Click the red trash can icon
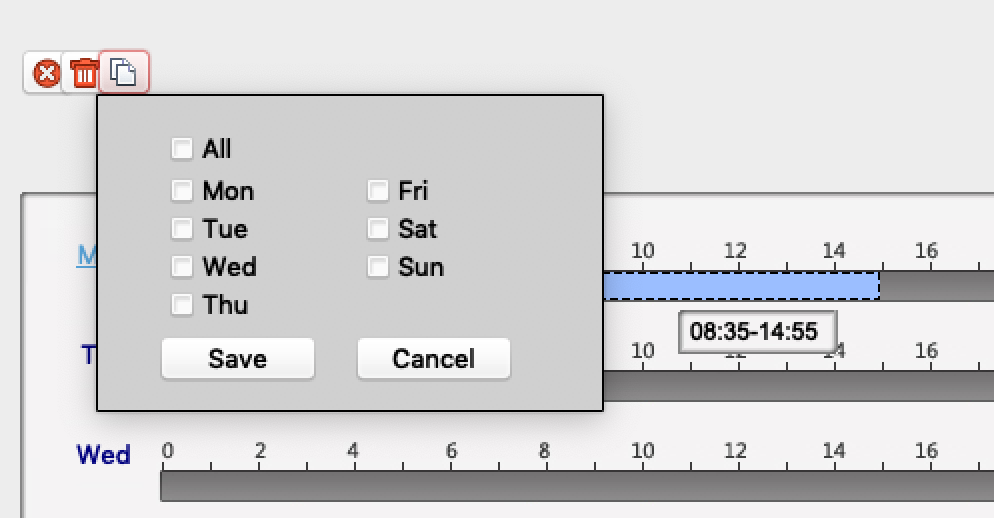 pos(85,73)
